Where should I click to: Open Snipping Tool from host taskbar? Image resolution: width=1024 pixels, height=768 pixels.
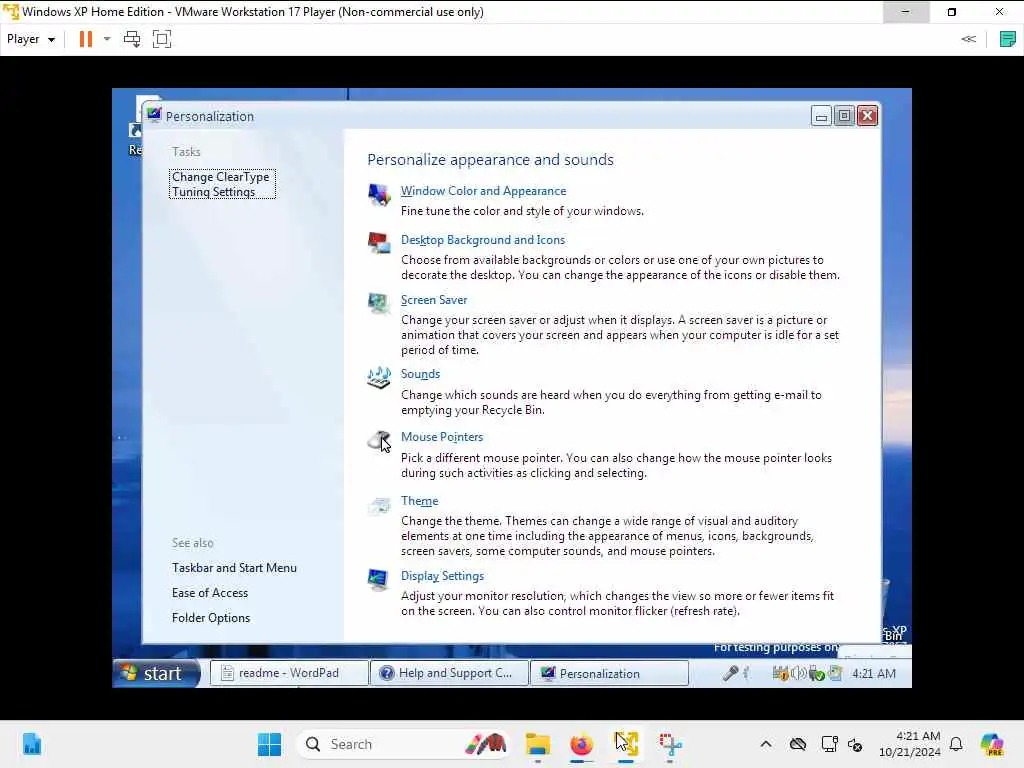[x=670, y=744]
